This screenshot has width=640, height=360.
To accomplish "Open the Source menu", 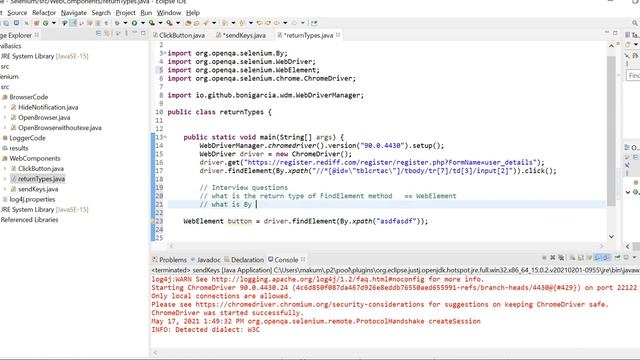I will pos(17,13).
